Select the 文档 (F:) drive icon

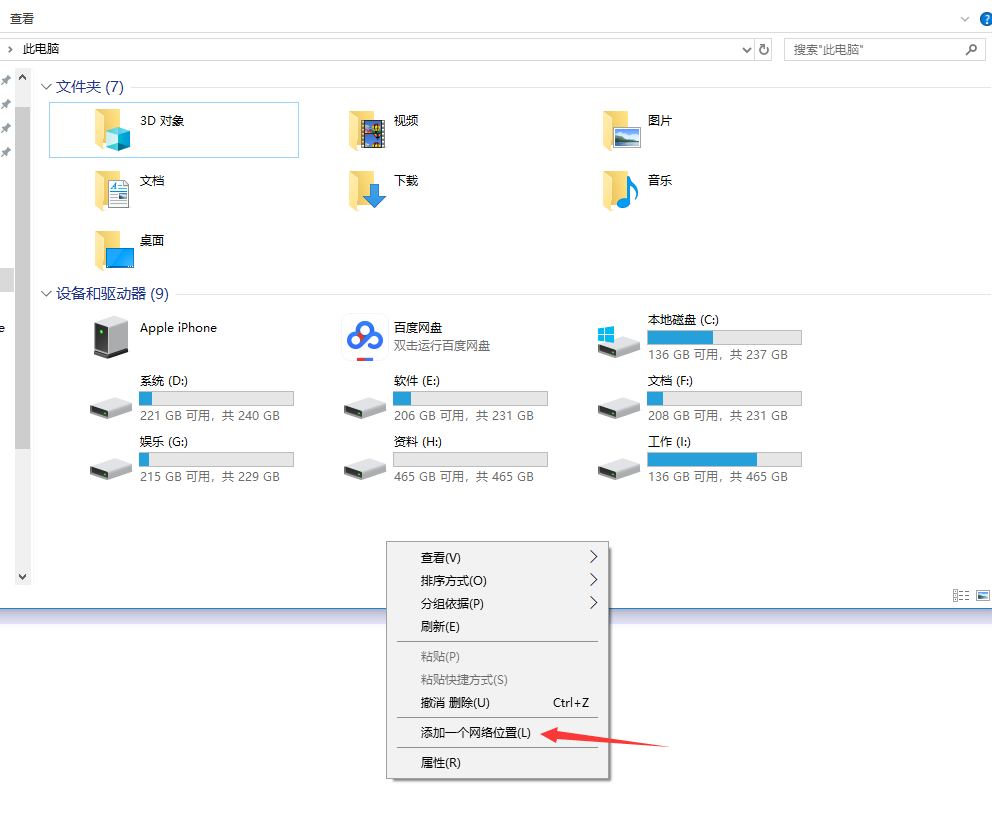tap(619, 408)
